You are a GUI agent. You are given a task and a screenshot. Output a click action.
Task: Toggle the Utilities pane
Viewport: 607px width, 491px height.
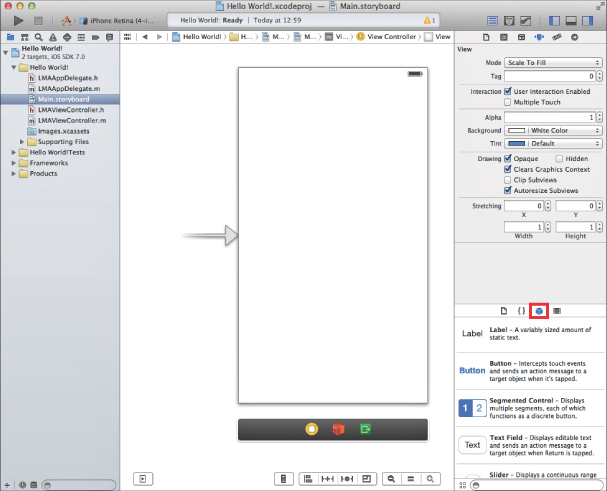pos(588,21)
